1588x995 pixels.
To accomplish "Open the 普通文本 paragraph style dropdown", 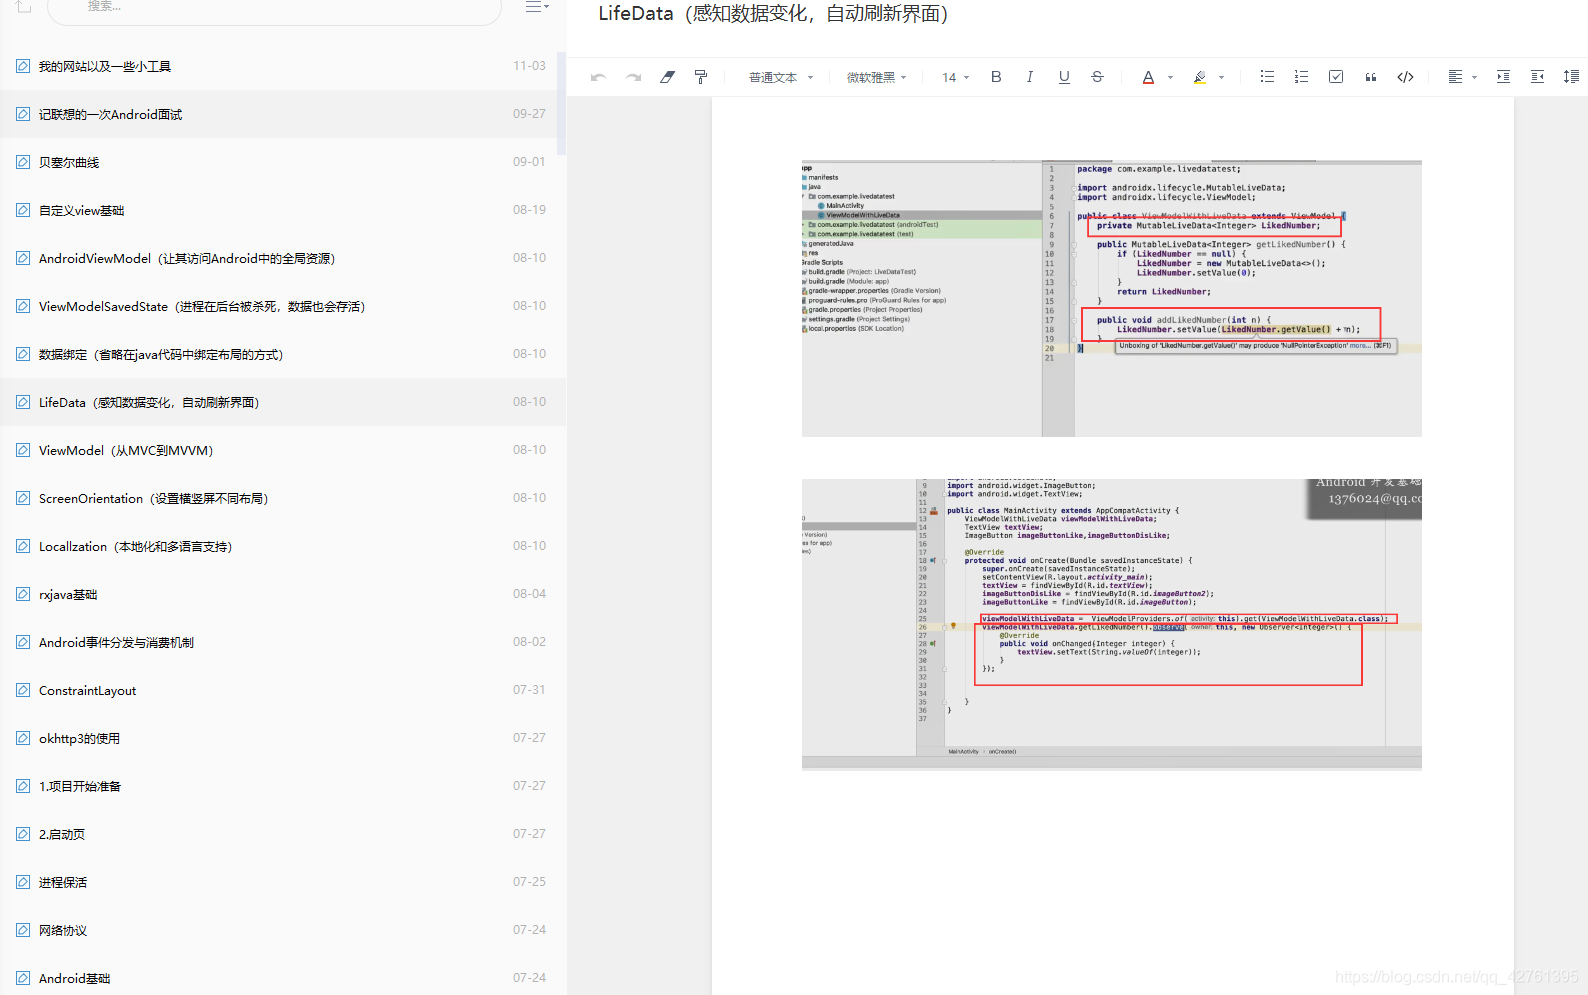I will coord(781,77).
